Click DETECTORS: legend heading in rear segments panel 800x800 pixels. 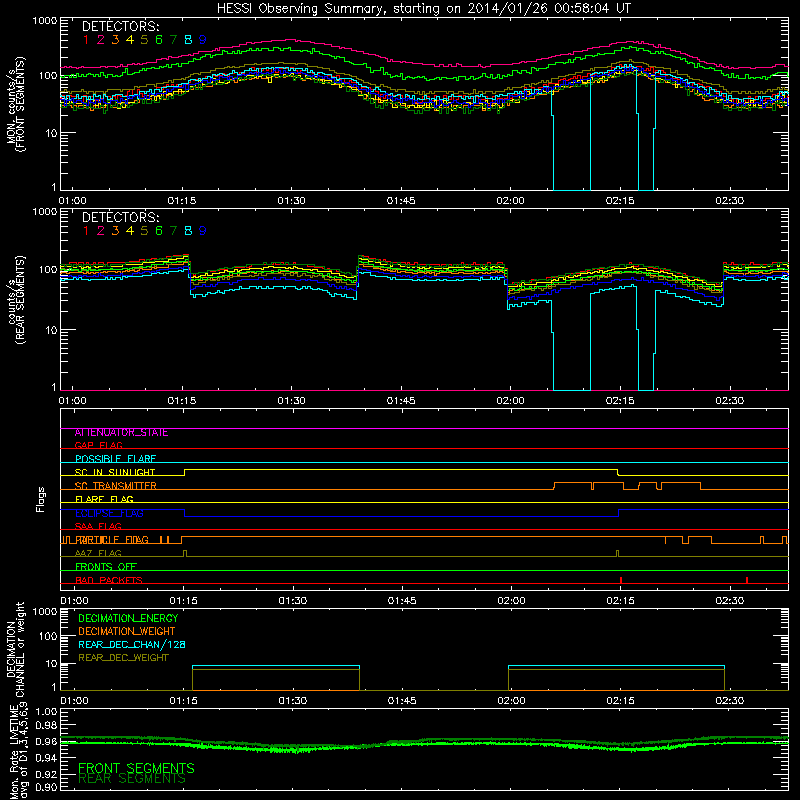click(120, 217)
